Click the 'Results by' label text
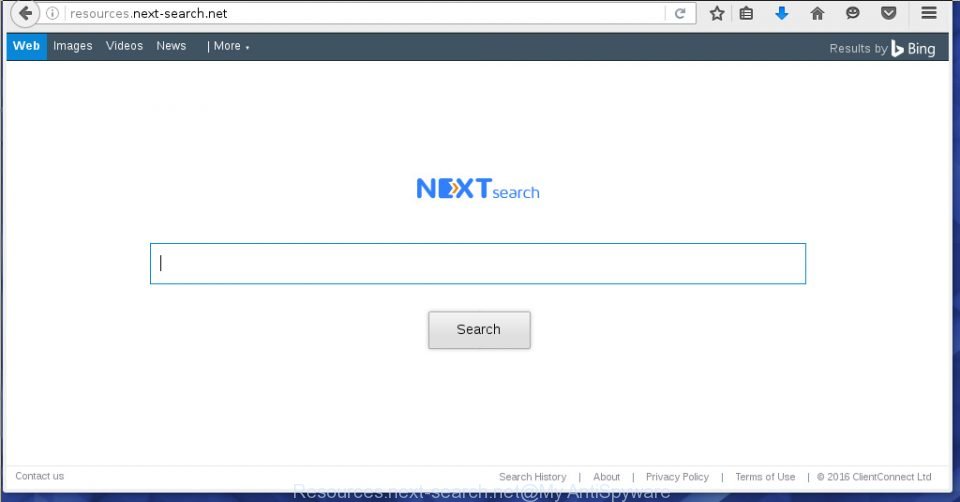960x502 pixels. (x=858, y=48)
